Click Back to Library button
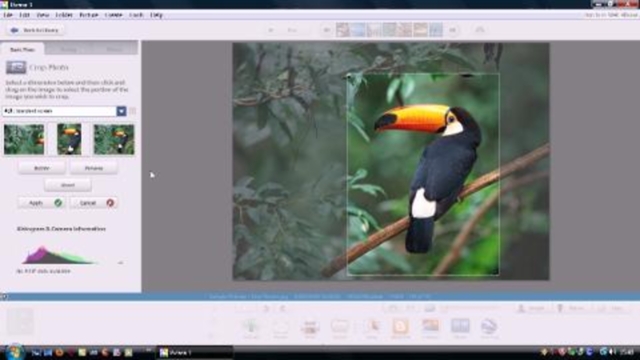 pyautogui.click(x=35, y=30)
